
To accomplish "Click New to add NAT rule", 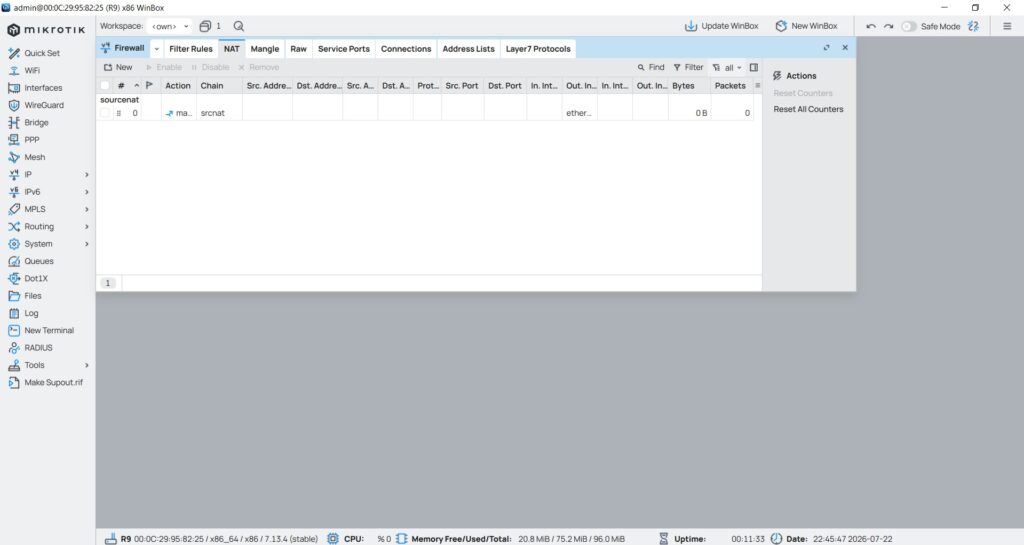I will (118, 67).
